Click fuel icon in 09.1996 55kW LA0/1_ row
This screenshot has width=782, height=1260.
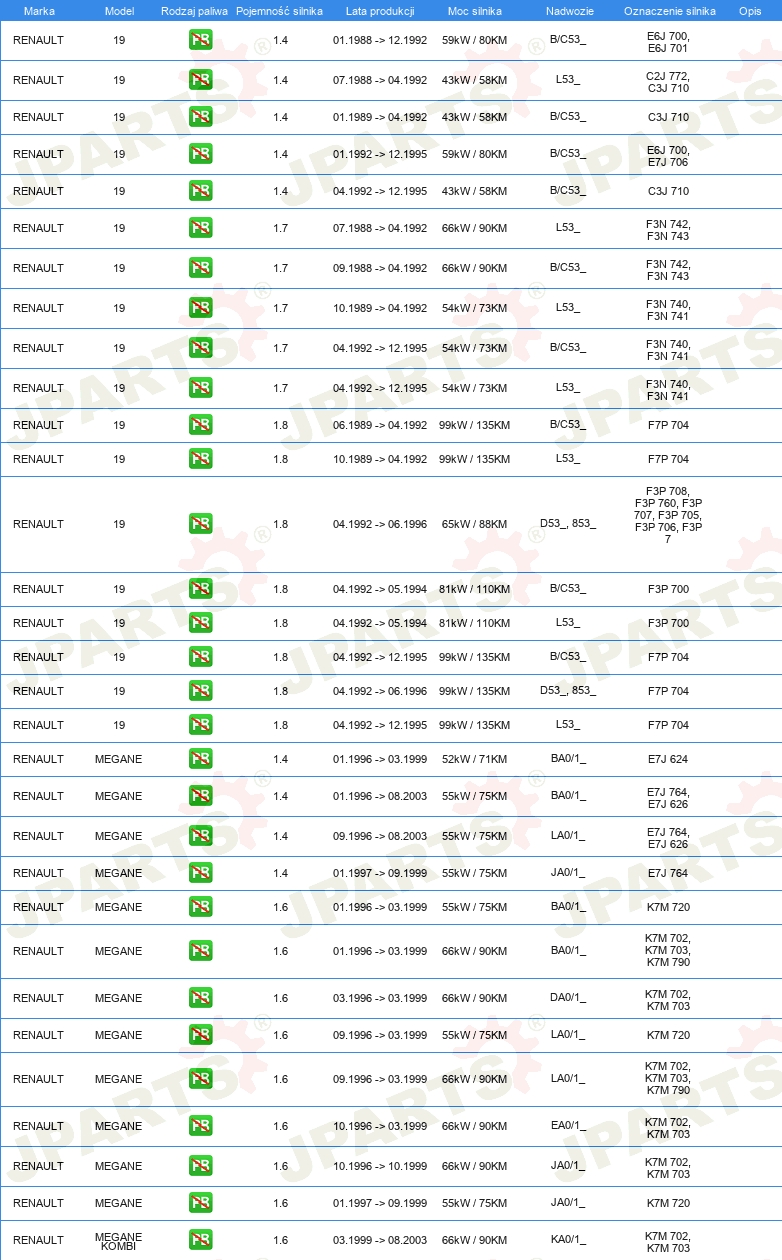point(200,1035)
